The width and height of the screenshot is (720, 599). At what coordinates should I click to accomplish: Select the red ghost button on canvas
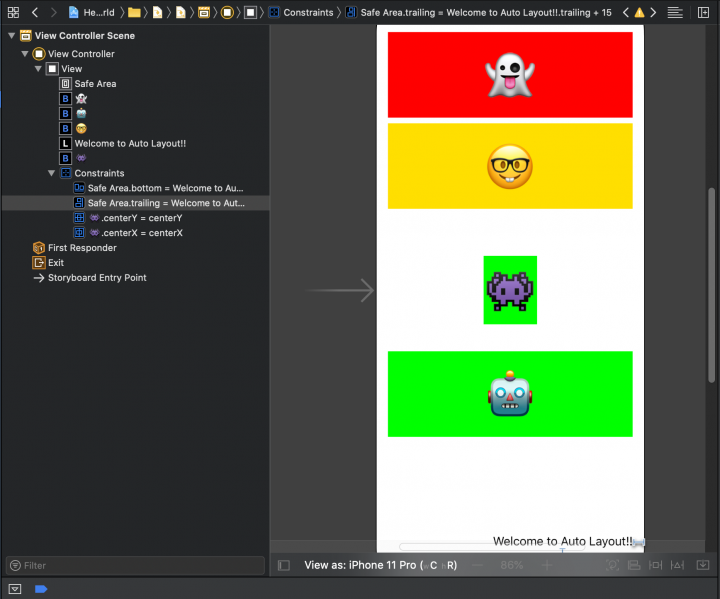tap(510, 75)
